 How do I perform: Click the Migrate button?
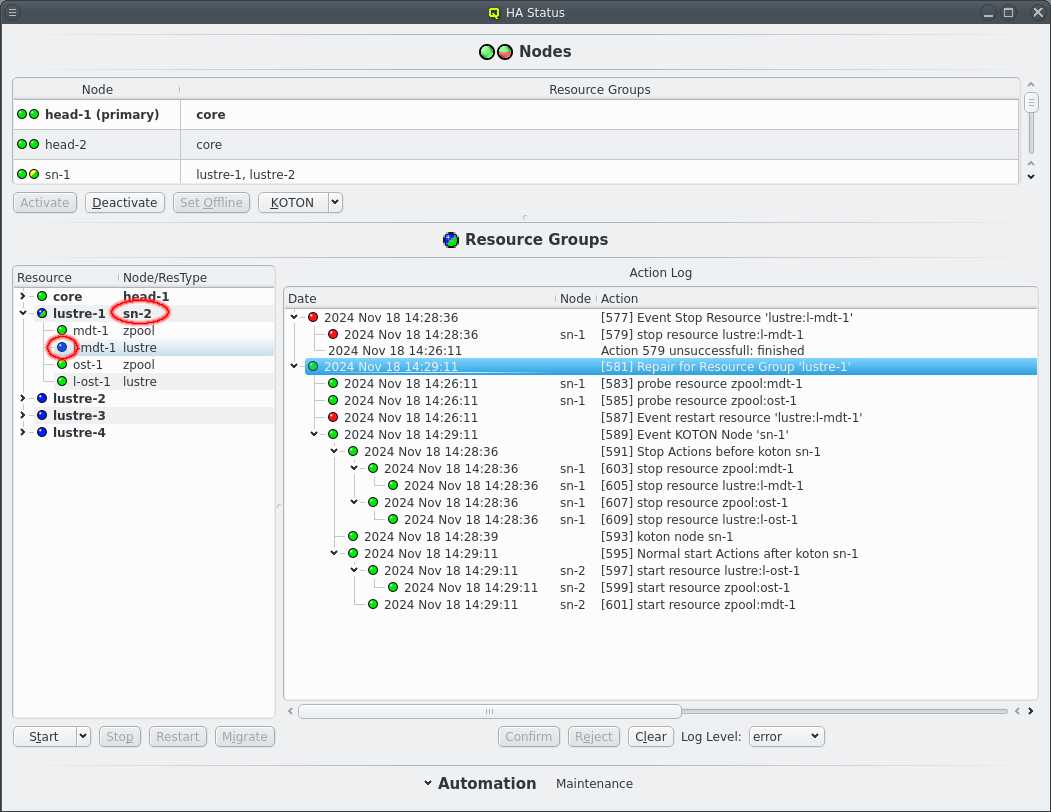[245, 736]
